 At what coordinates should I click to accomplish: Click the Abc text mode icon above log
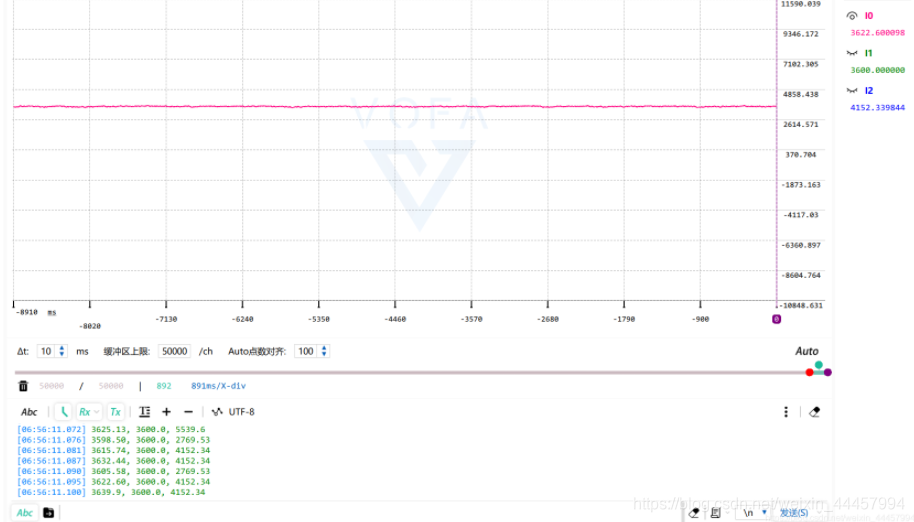(29, 412)
